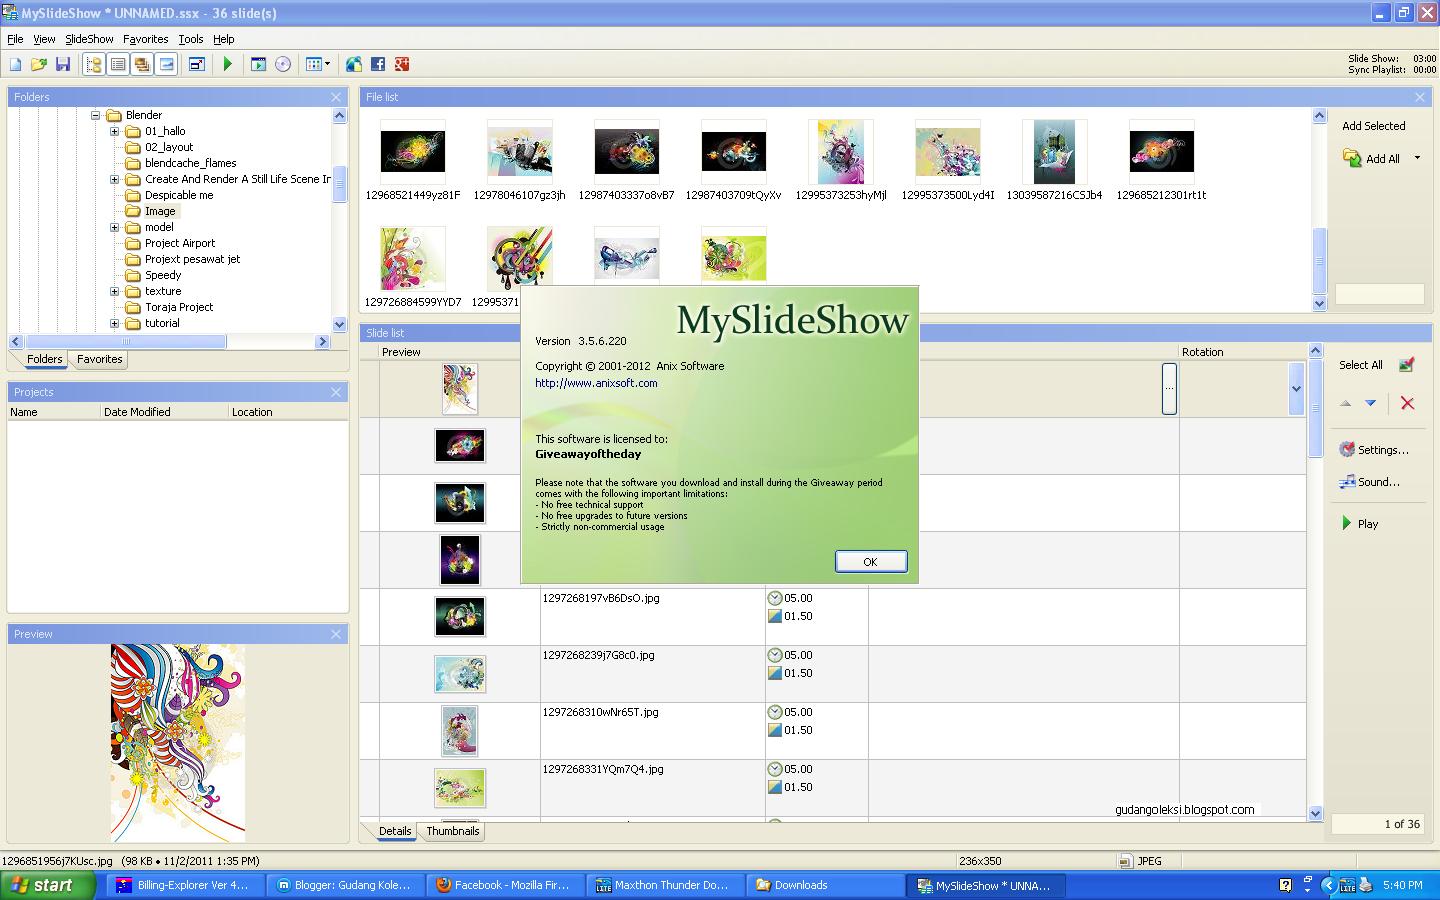Create a new slideshow via toolbar icon
The height and width of the screenshot is (900, 1440).
15,64
